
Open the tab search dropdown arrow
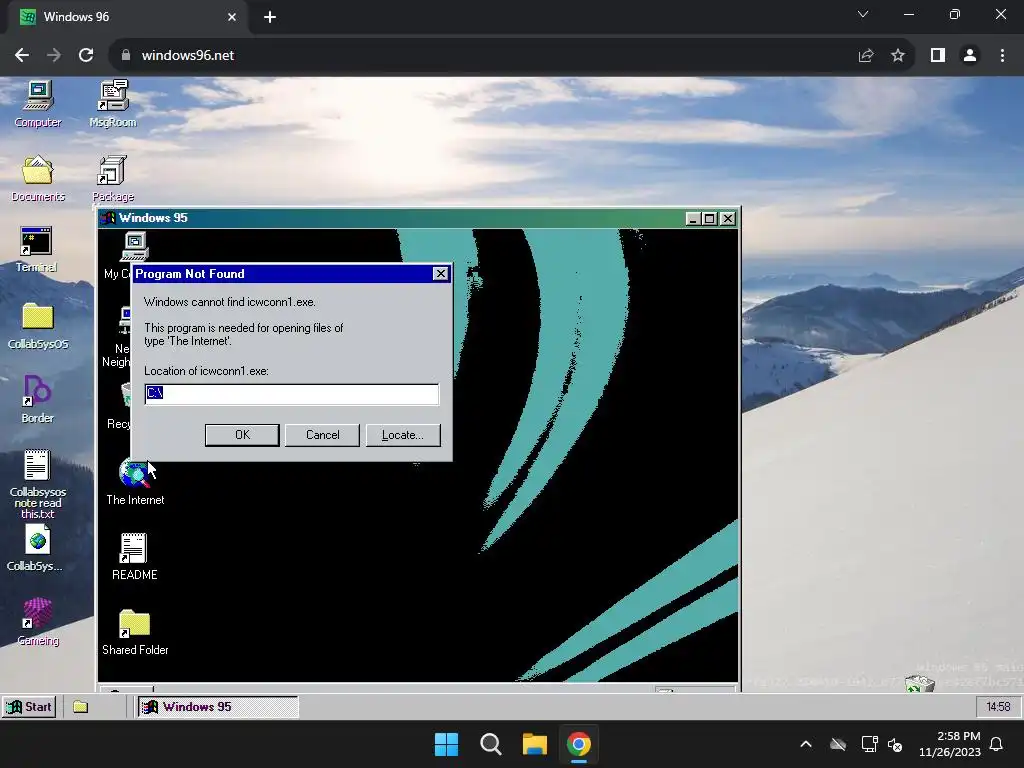[x=863, y=14]
